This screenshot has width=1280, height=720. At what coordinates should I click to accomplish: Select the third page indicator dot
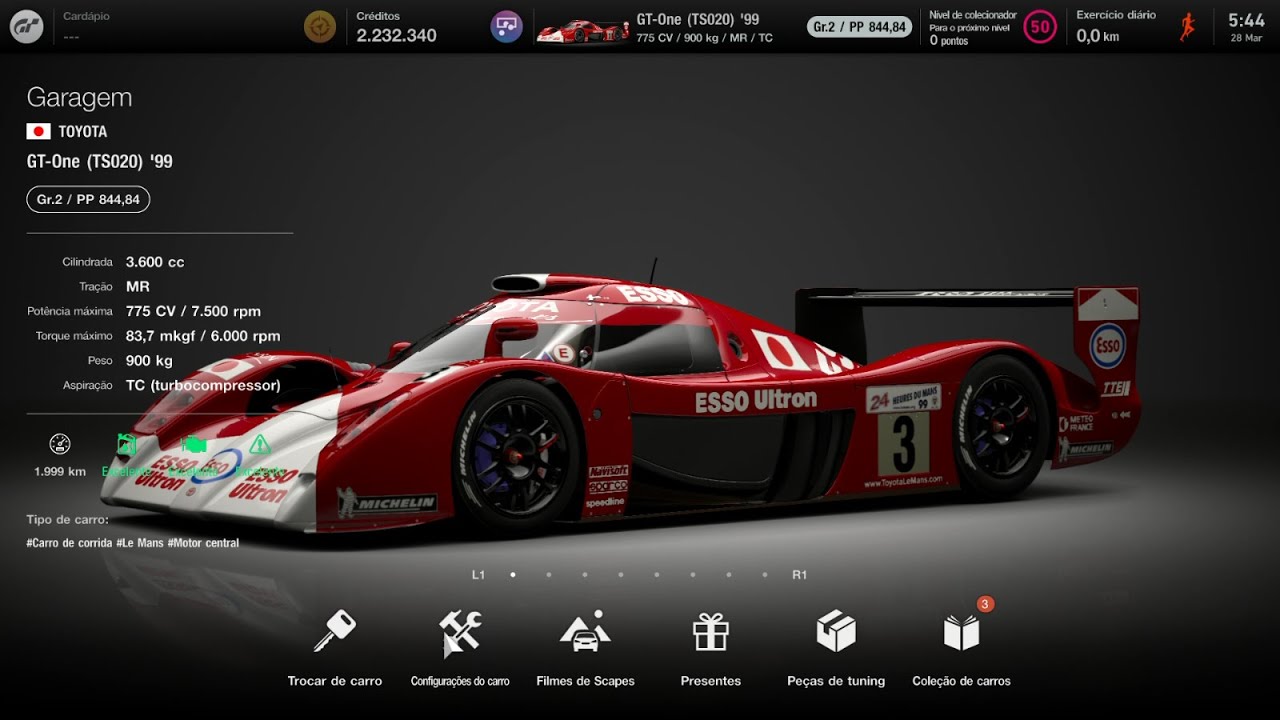pyautogui.click(x=585, y=575)
